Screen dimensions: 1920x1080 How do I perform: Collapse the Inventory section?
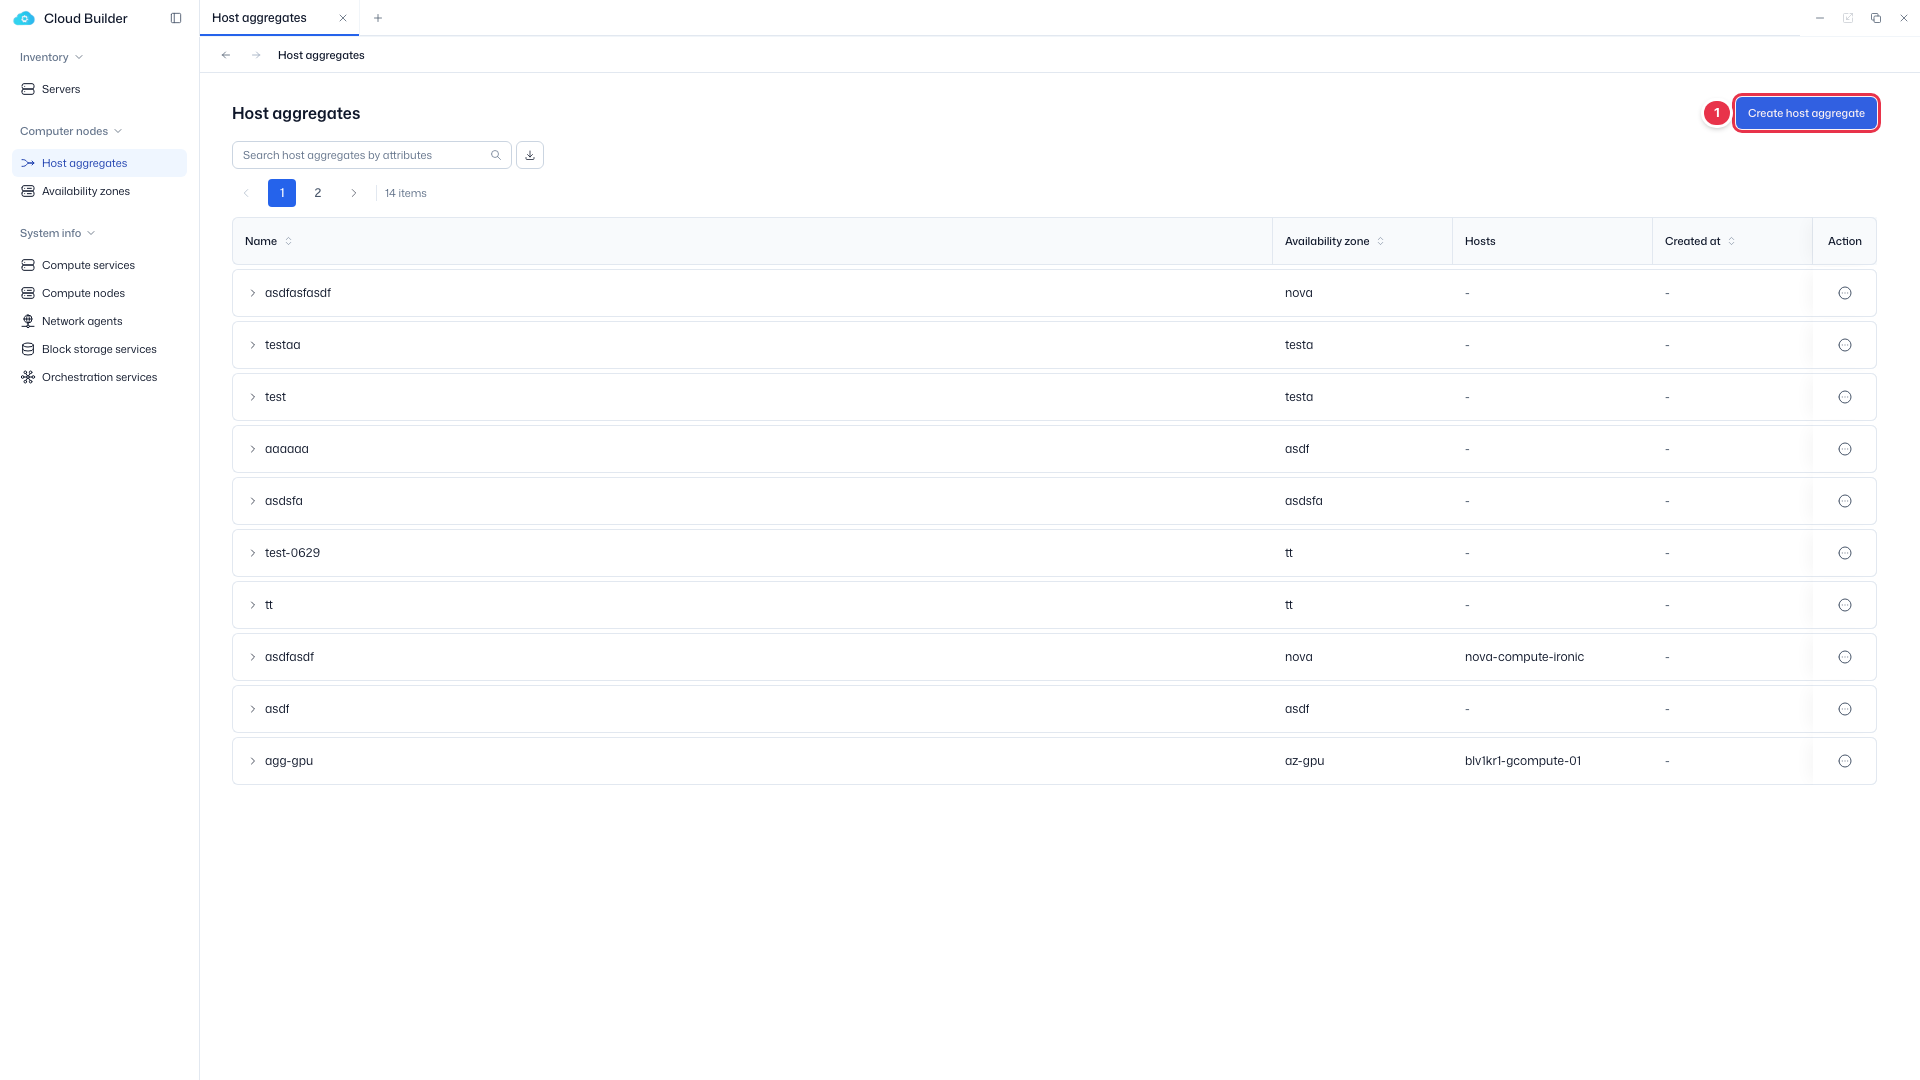tap(52, 57)
